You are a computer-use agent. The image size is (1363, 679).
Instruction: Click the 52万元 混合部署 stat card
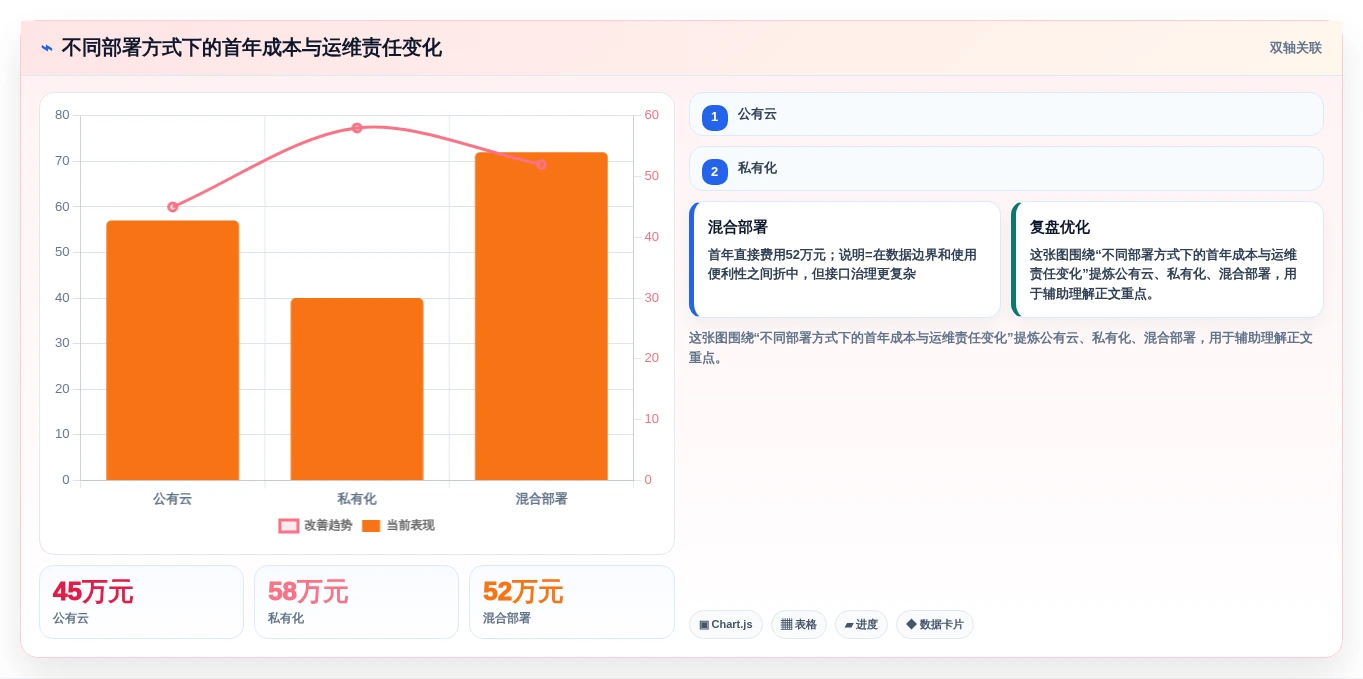[x=572, y=602]
